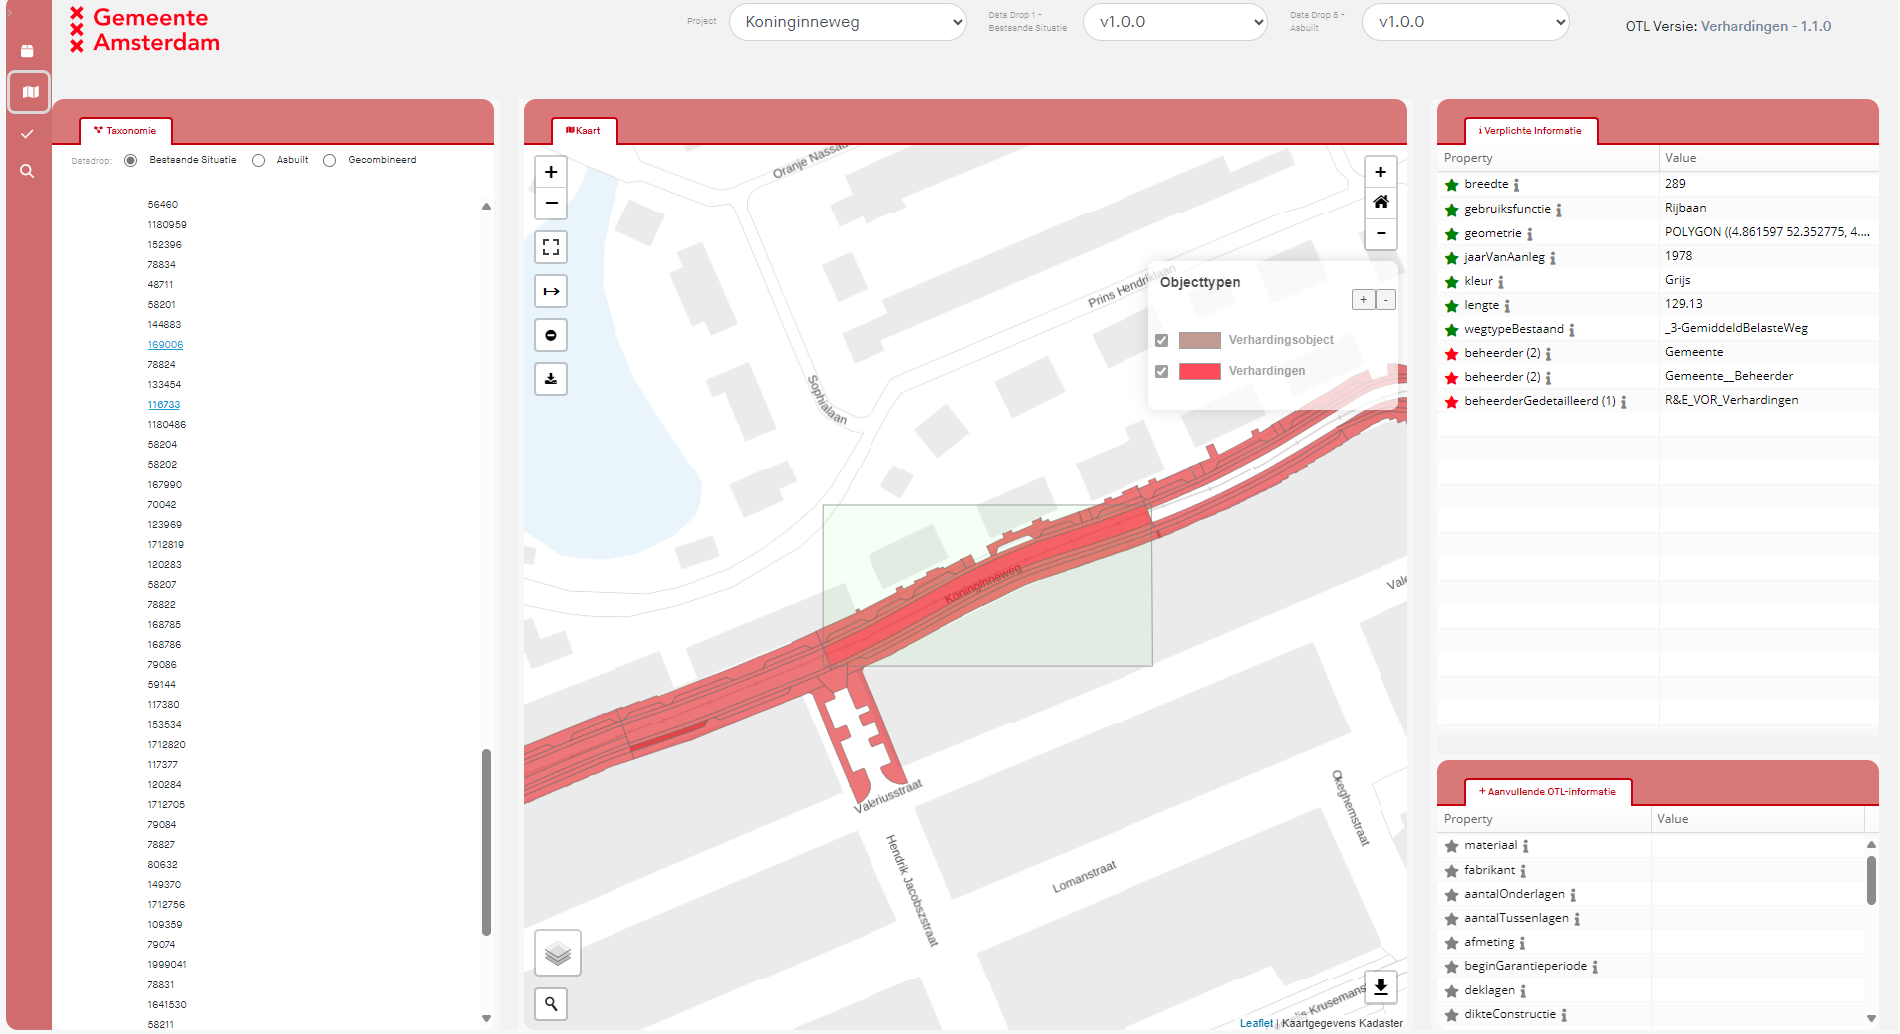Expand all Objecttypen with plus button
The height and width of the screenshot is (1034, 1900).
pos(1363,300)
